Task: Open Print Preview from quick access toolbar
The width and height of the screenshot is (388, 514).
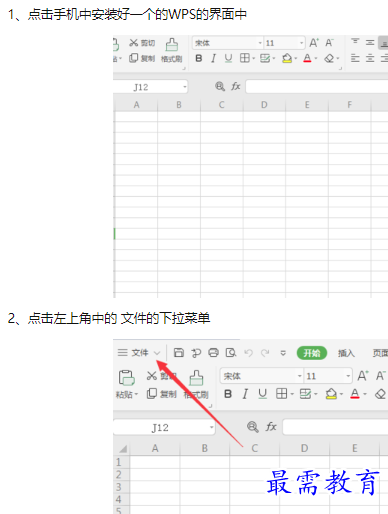Action: click(x=231, y=353)
